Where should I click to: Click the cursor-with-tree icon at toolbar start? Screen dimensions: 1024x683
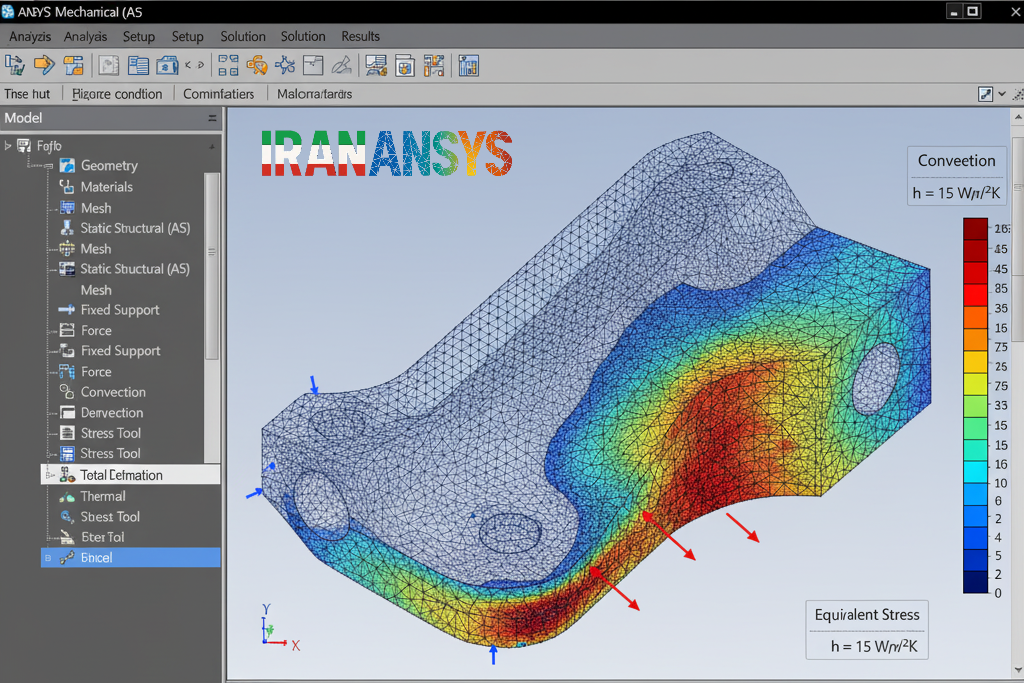point(14,65)
